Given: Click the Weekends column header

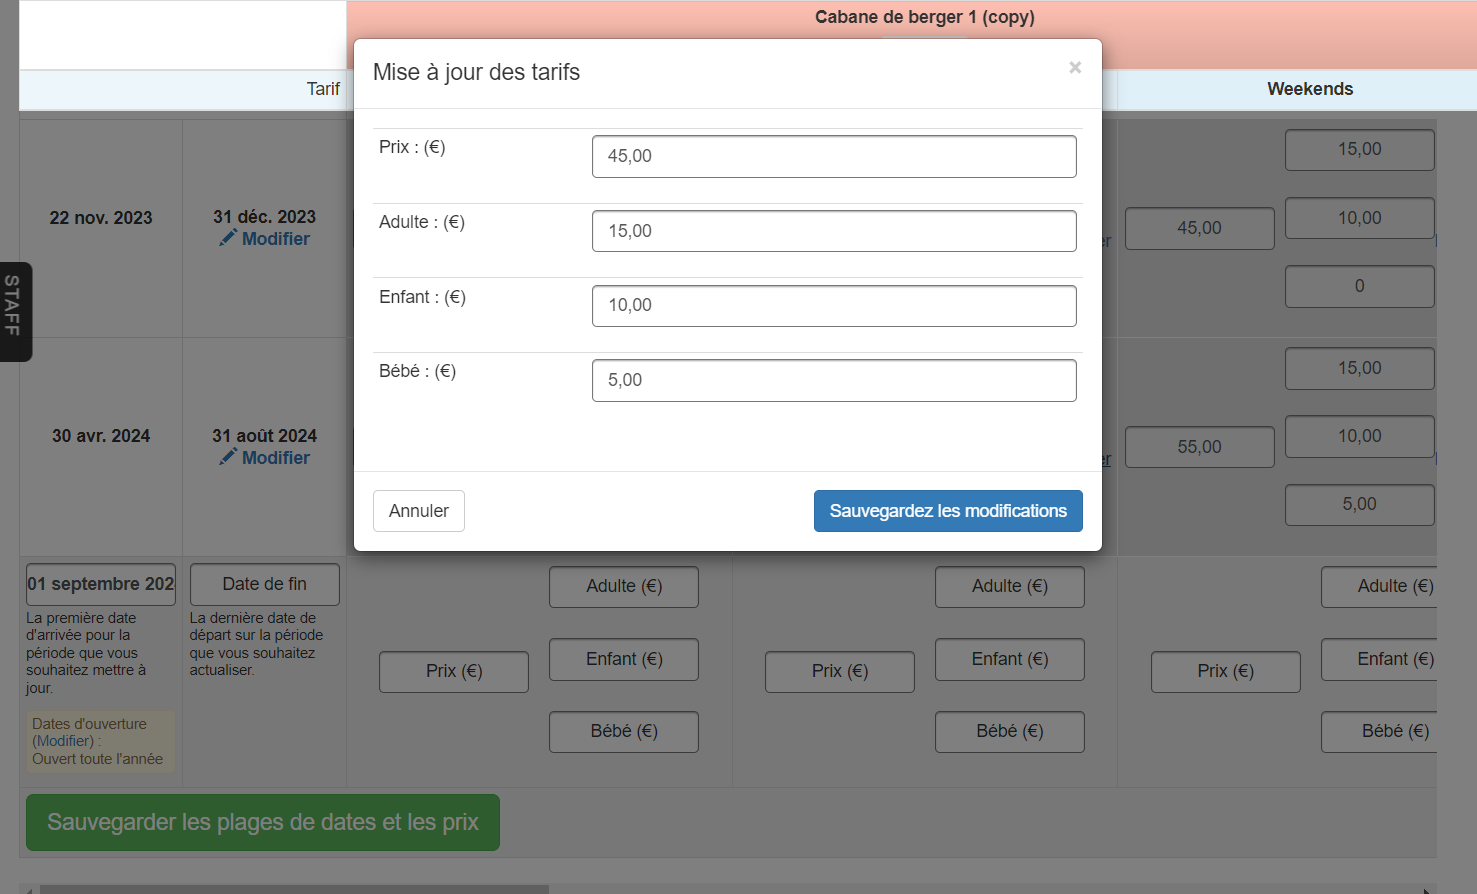Looking at the screenshot, I should tap(1310, 89).
